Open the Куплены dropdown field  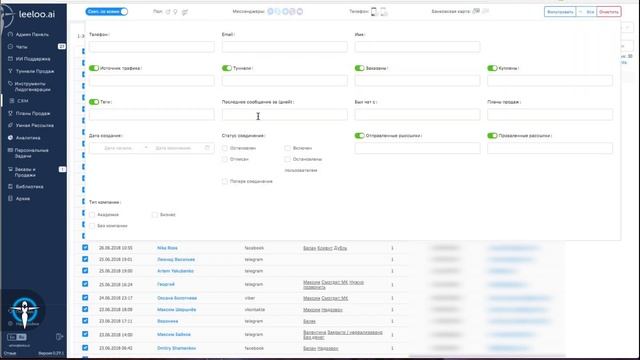[x=550, y=80]
